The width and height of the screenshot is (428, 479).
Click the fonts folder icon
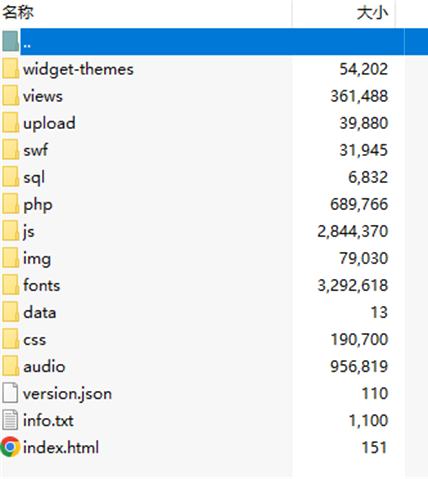10,285
